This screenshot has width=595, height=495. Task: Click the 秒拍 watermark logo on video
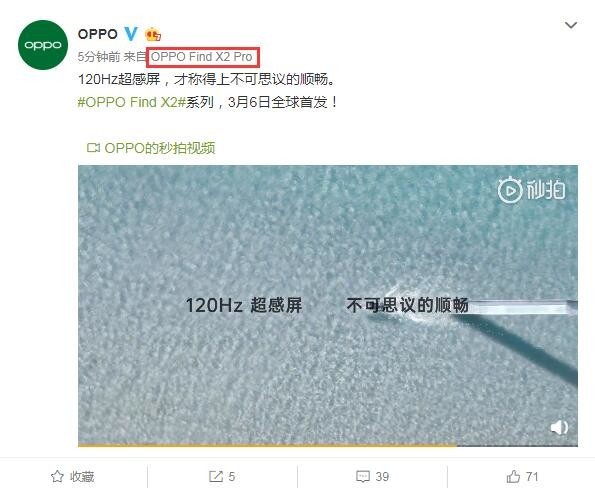531,190
